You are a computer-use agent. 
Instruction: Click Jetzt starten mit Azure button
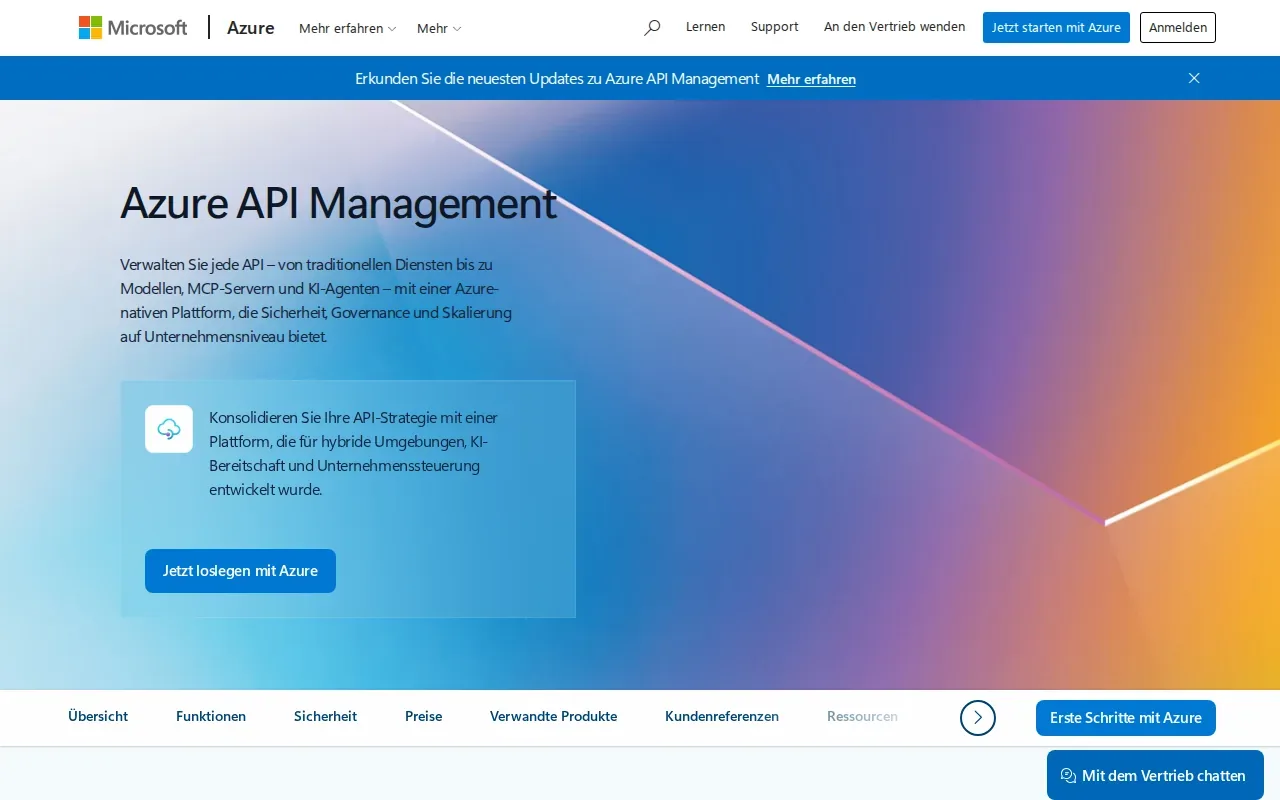pyautogui.click(x=1056, y=28)
